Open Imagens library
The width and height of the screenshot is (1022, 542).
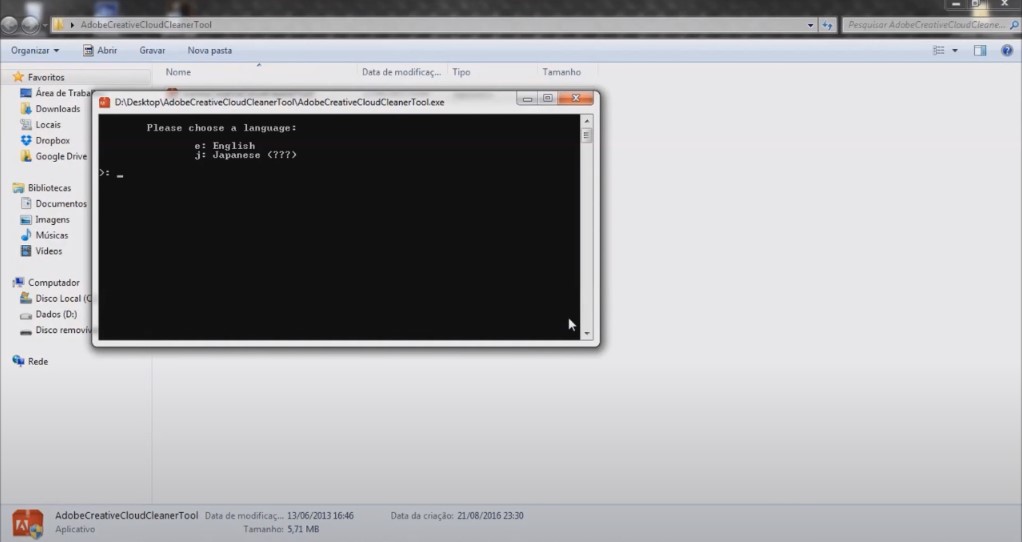click(52, 220)
